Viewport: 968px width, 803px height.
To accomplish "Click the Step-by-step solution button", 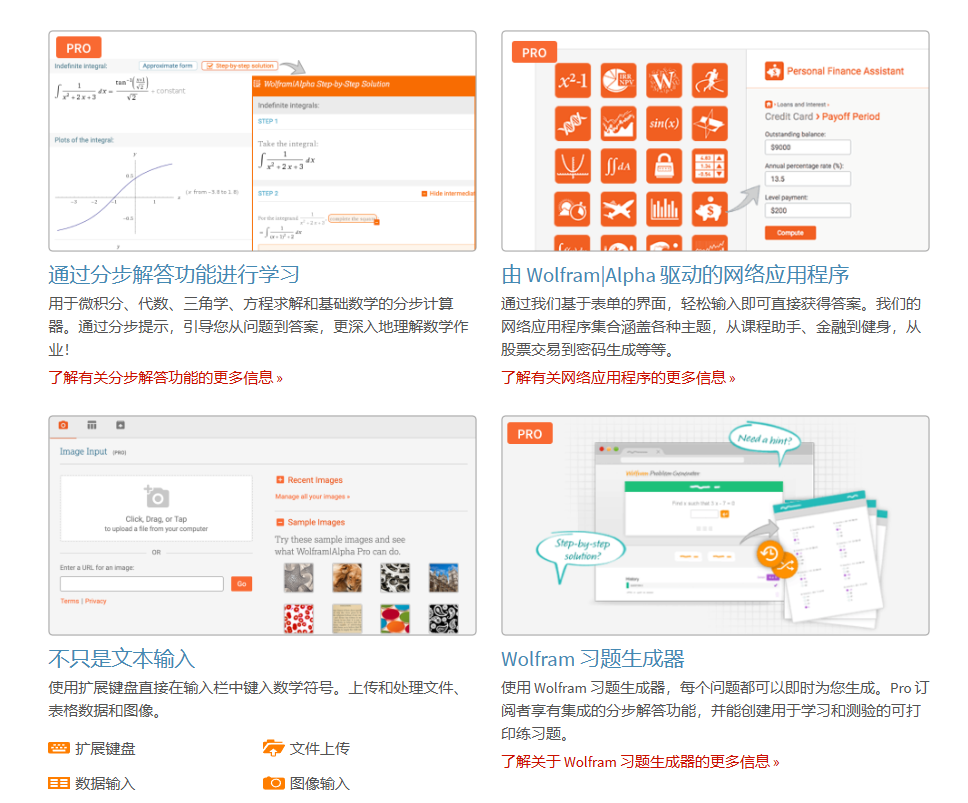I will (240, 65).
